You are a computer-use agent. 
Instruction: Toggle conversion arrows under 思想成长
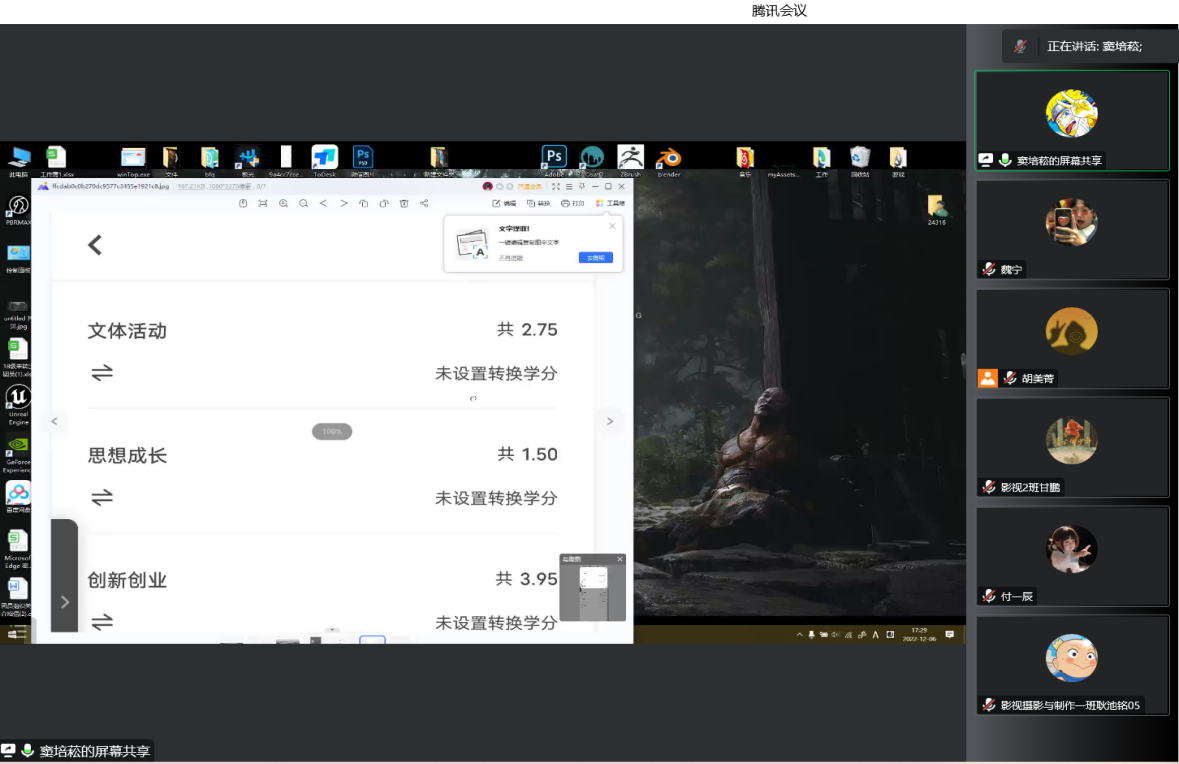(x=102, y=497)
